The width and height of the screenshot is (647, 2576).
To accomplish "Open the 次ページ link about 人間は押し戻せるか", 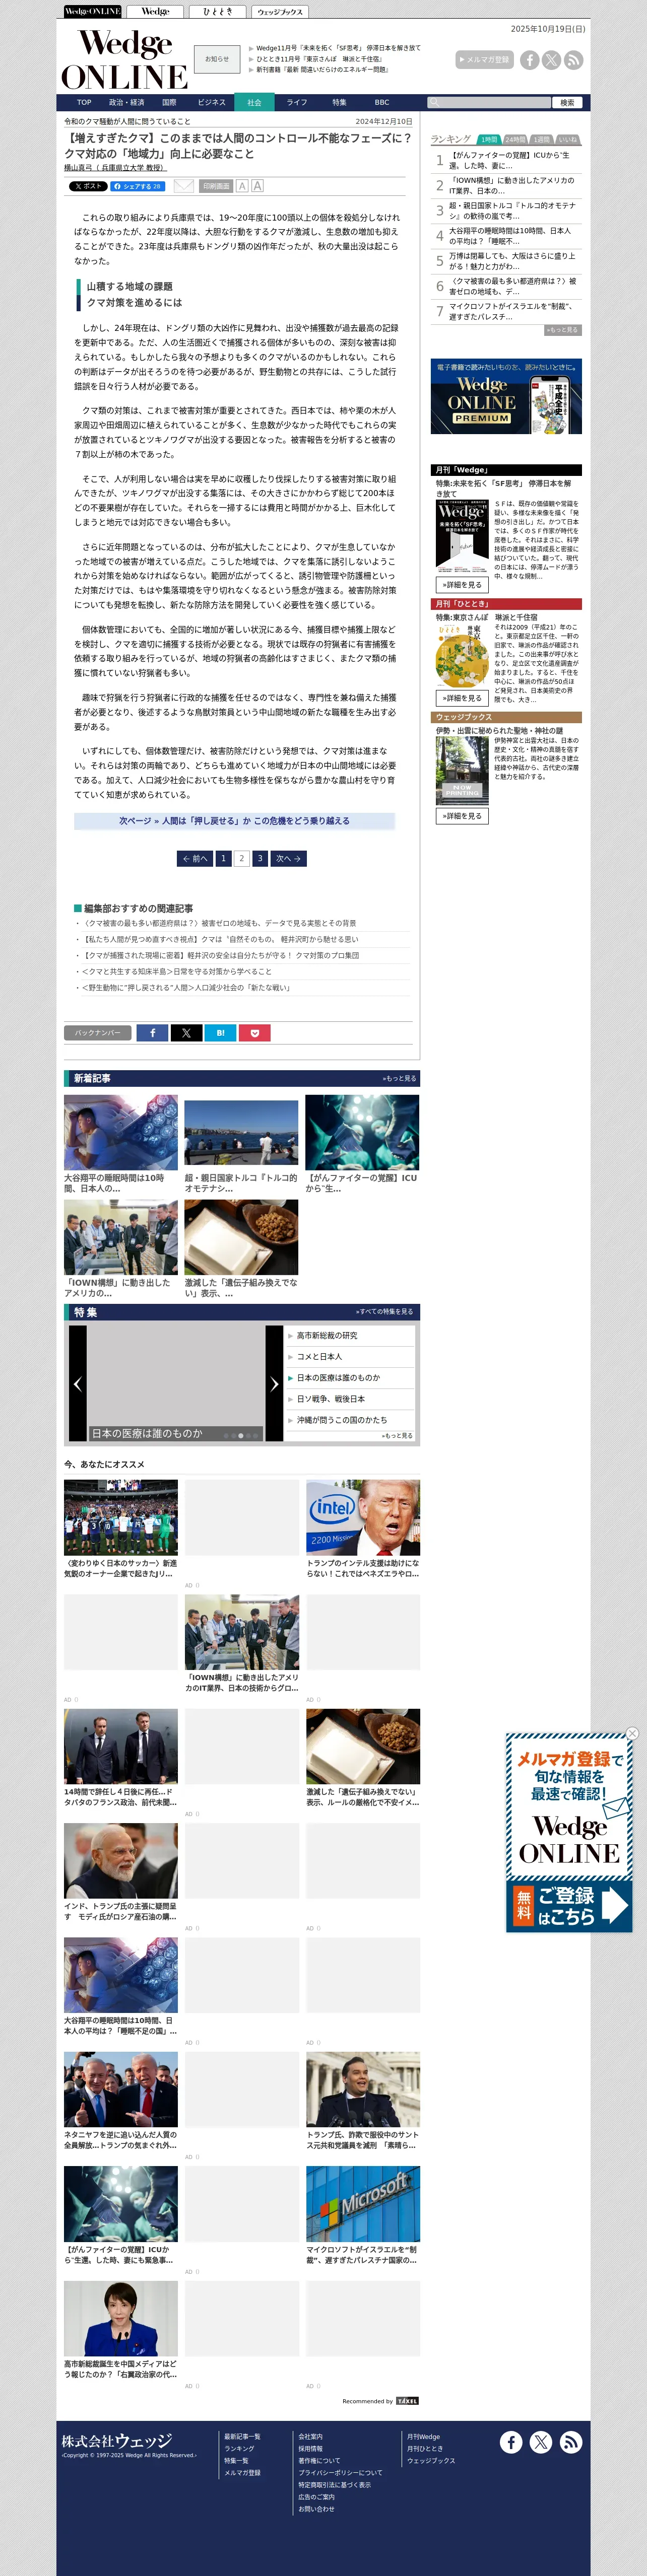I will 234,821.
